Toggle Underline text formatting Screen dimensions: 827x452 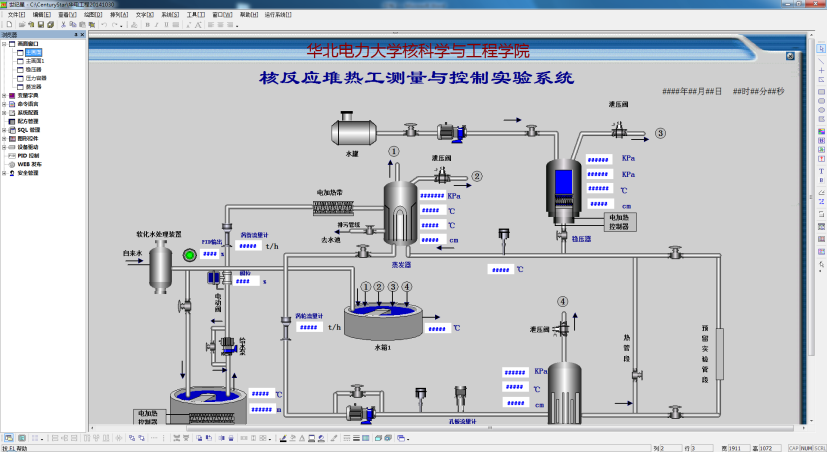pos(166,24)
